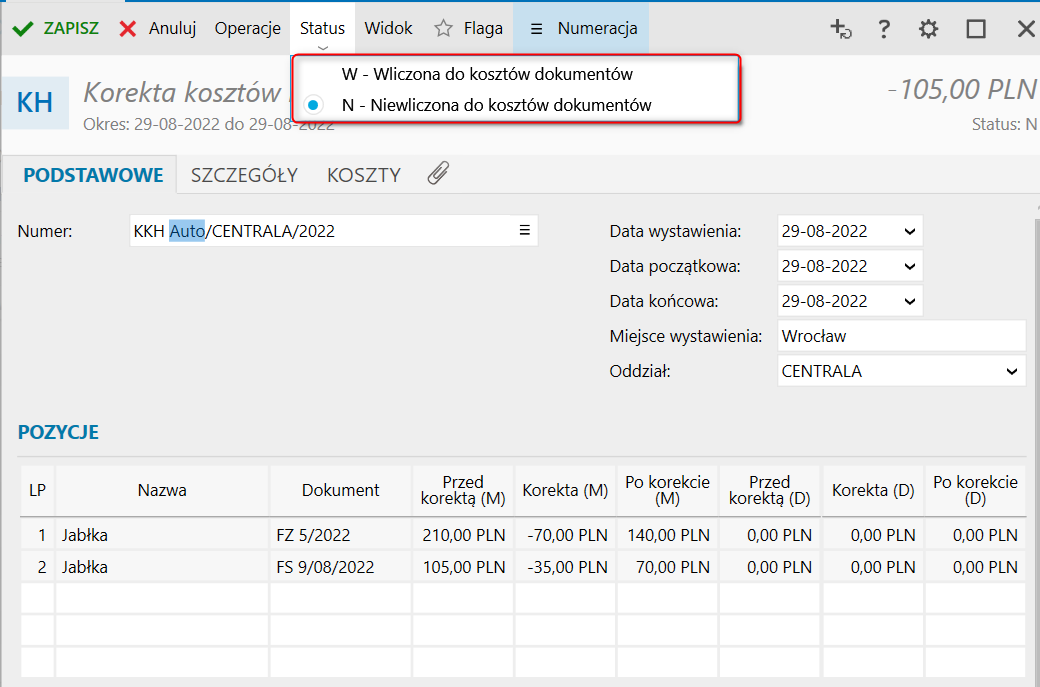The height and width of the screenshot is (687, 1040).
Task: Open the attachments paperclip tab
Action: click(438, 174)
